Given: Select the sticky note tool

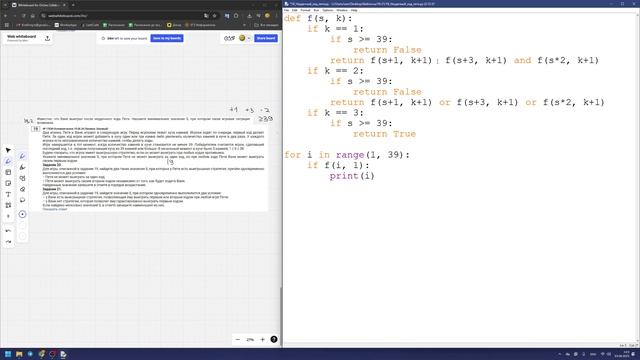Looking at the screenshot, I should pos(8,183).
